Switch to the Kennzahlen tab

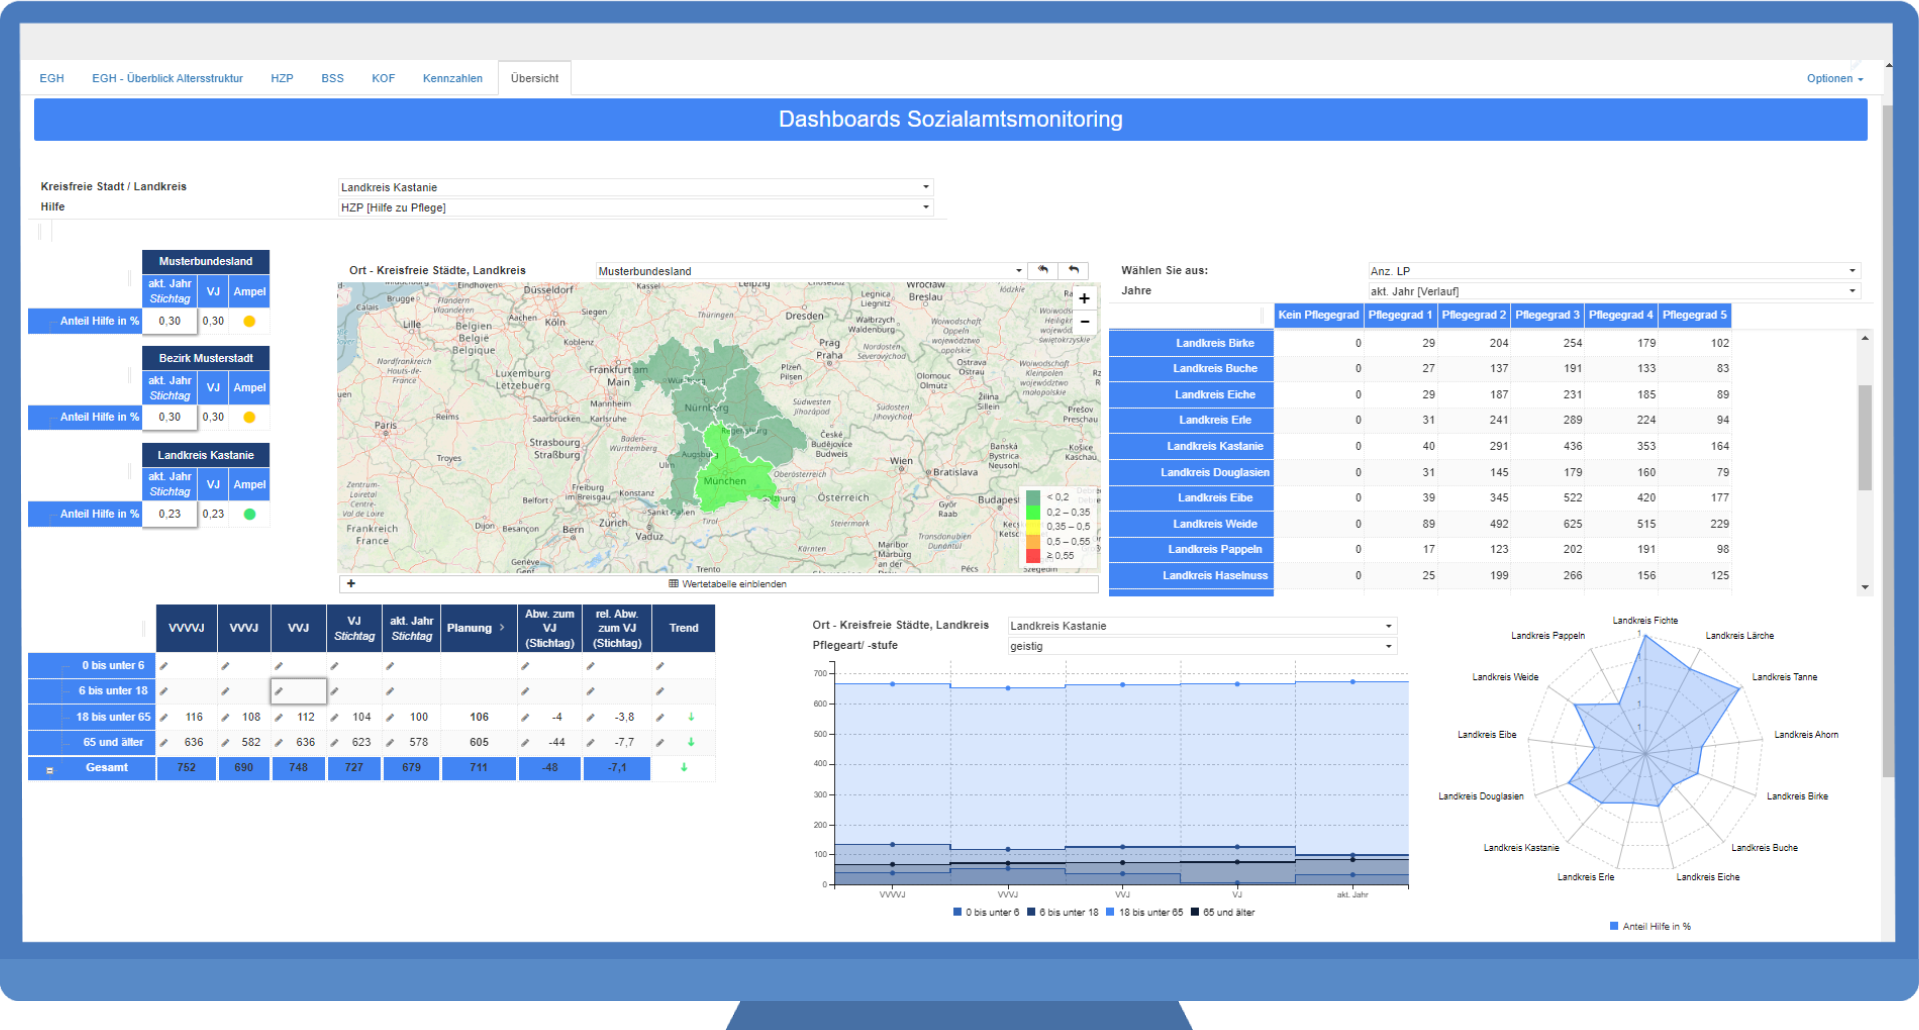pos(452,78)
